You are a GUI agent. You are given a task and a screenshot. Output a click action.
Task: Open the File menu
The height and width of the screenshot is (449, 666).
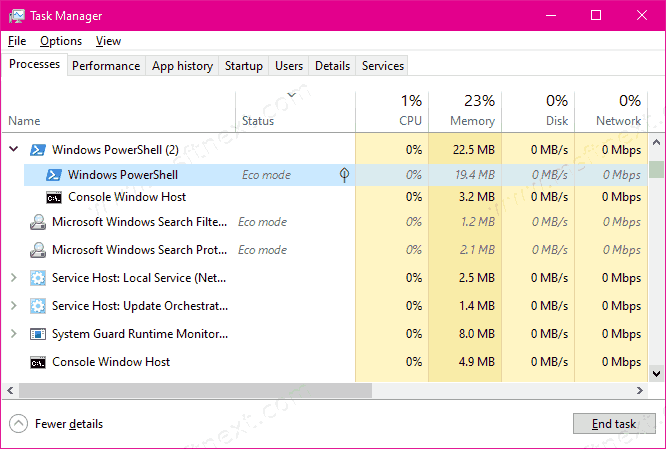coord(17,41)
